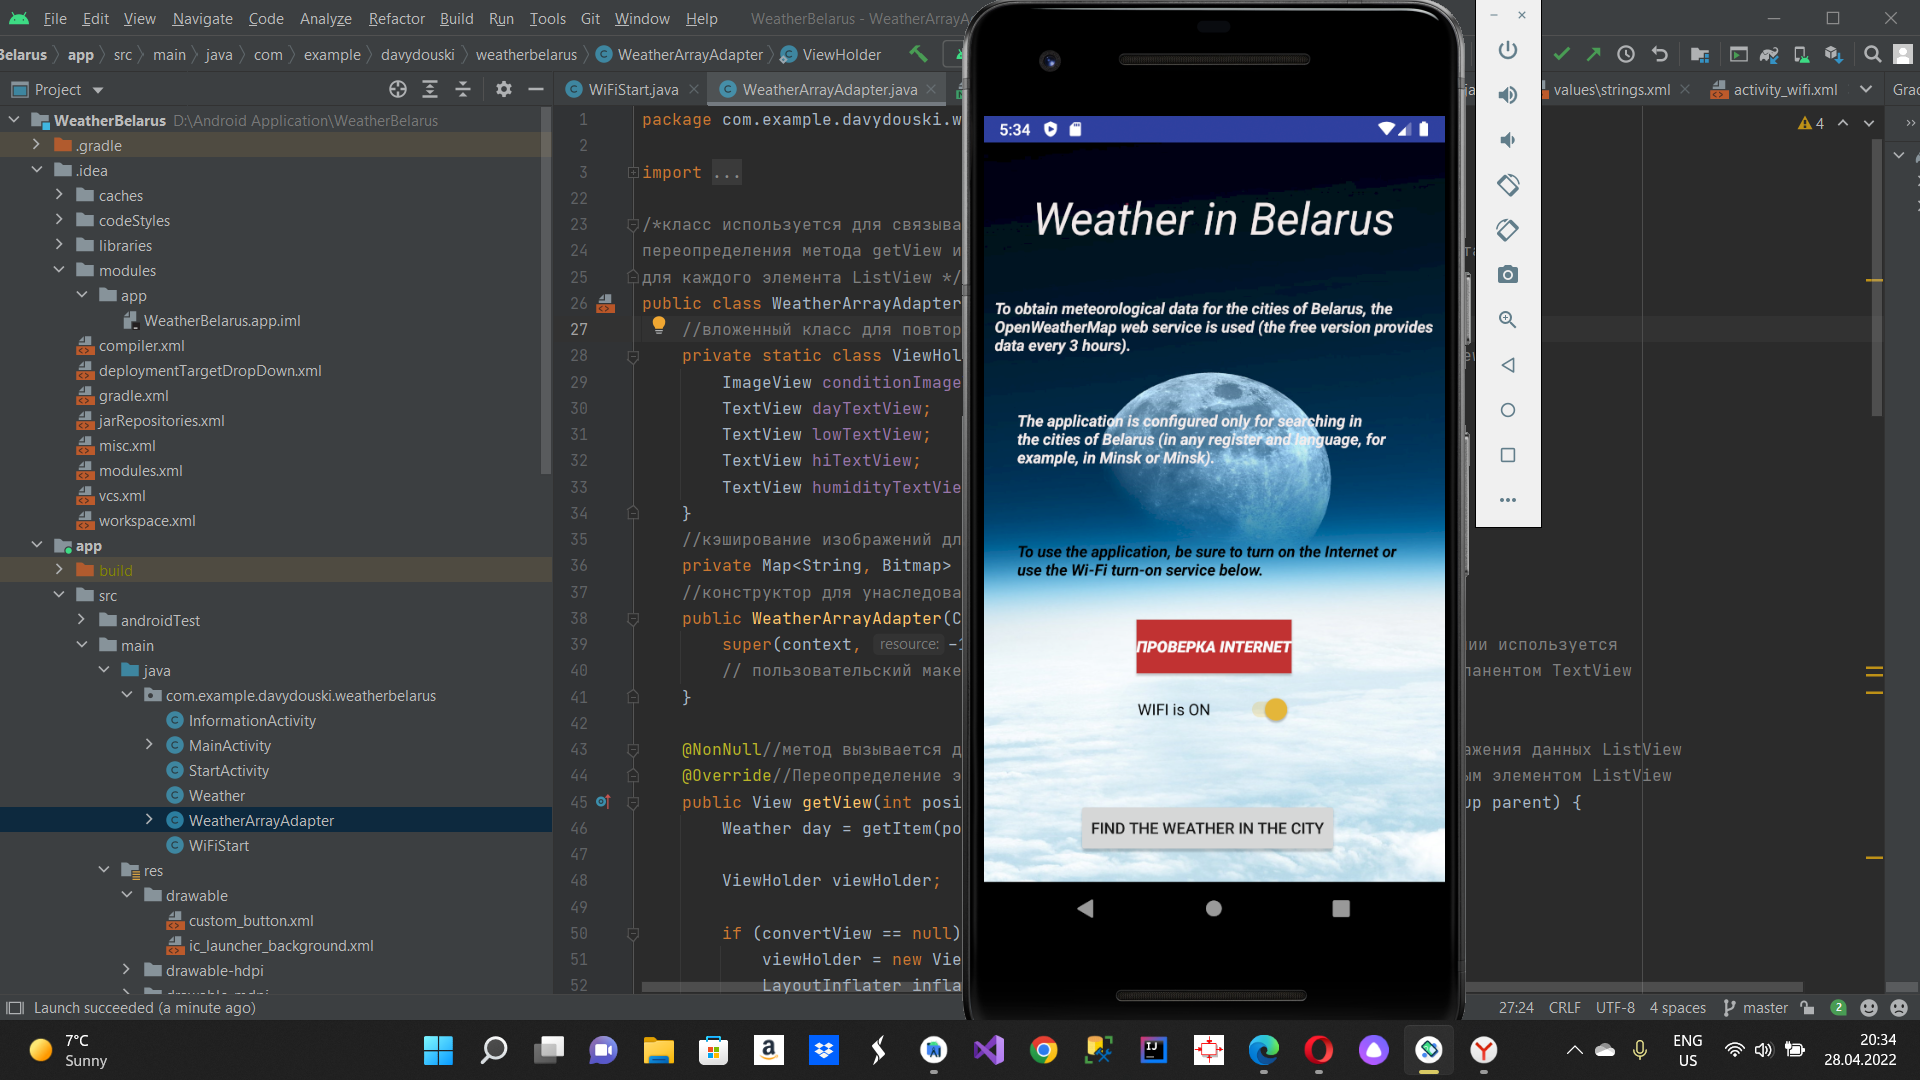The image size is (1920, 1080).
Task: Rotate emulator left icon
Action: click(x=1508, y=185)
